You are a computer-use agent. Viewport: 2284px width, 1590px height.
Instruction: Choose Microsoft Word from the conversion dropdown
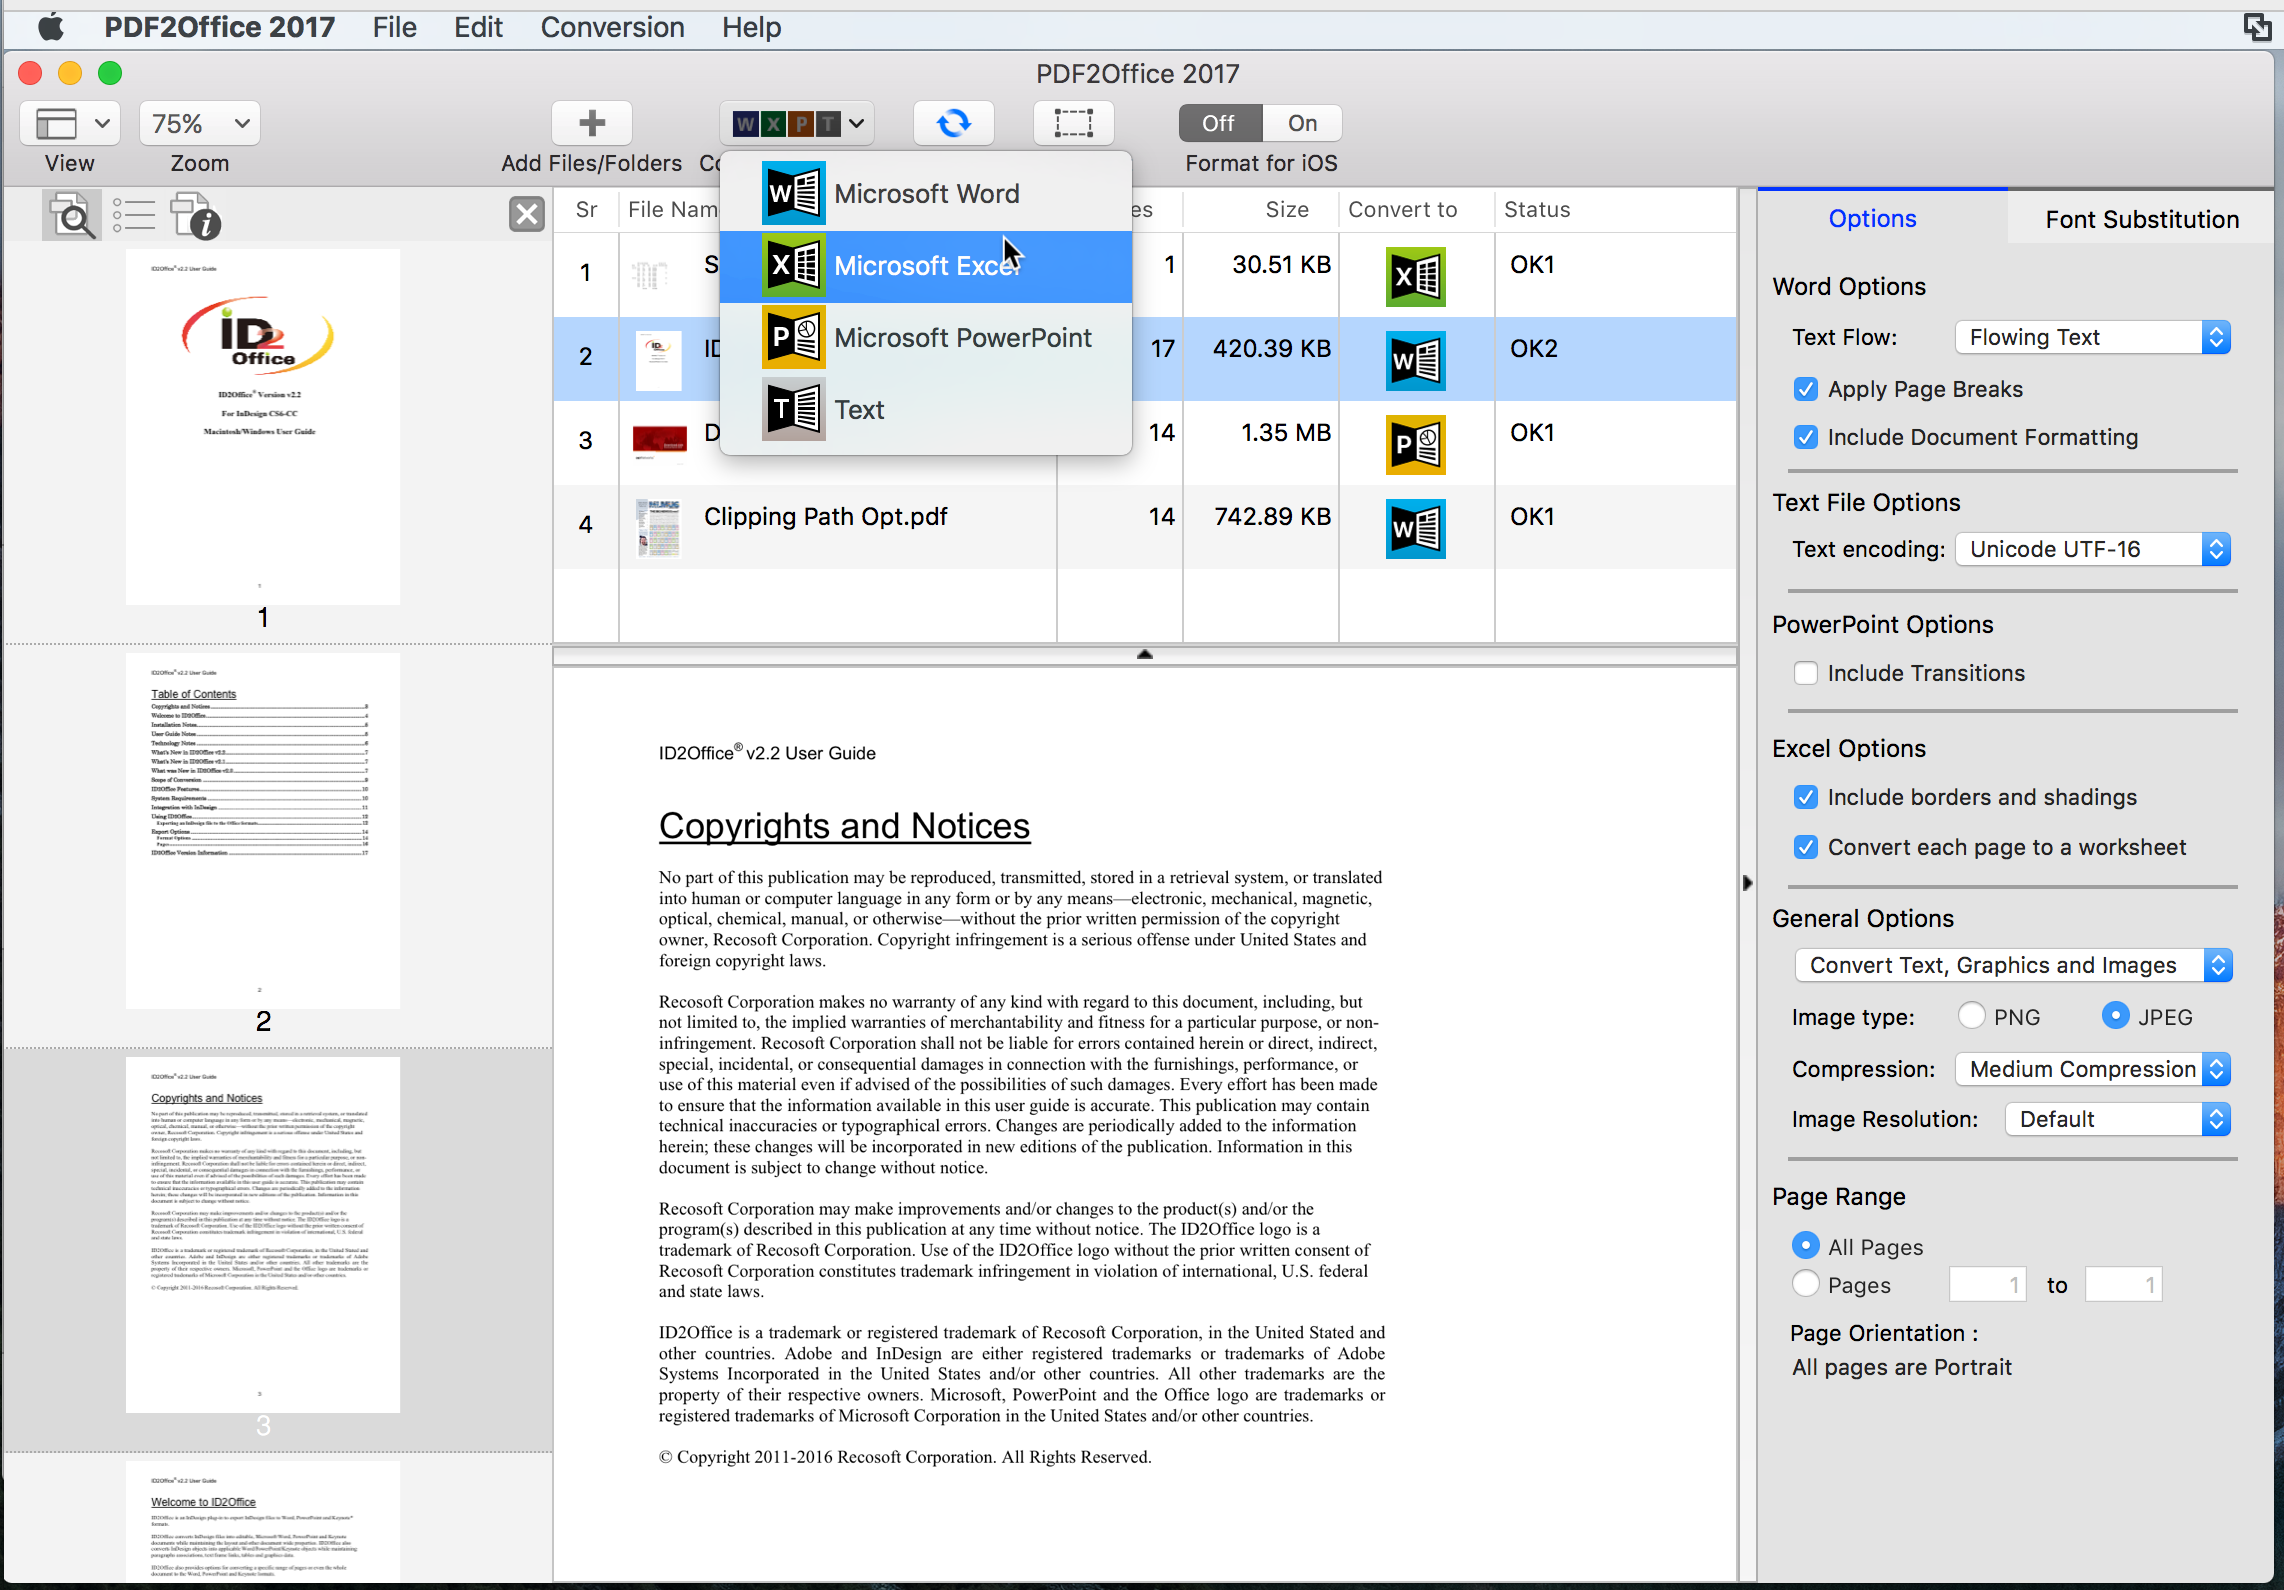(926, 194)
